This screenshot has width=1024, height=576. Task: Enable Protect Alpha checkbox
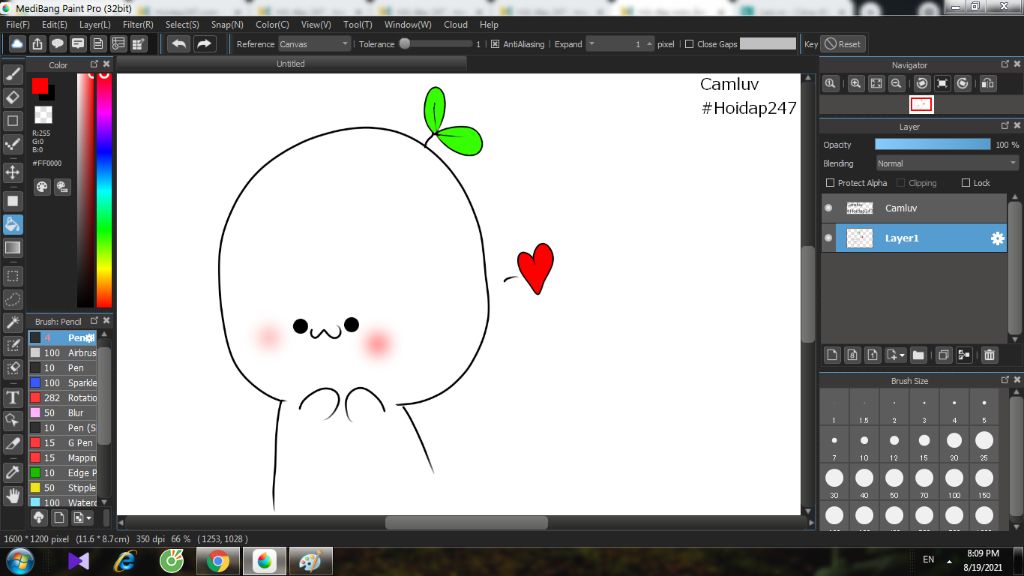point(830,183)
